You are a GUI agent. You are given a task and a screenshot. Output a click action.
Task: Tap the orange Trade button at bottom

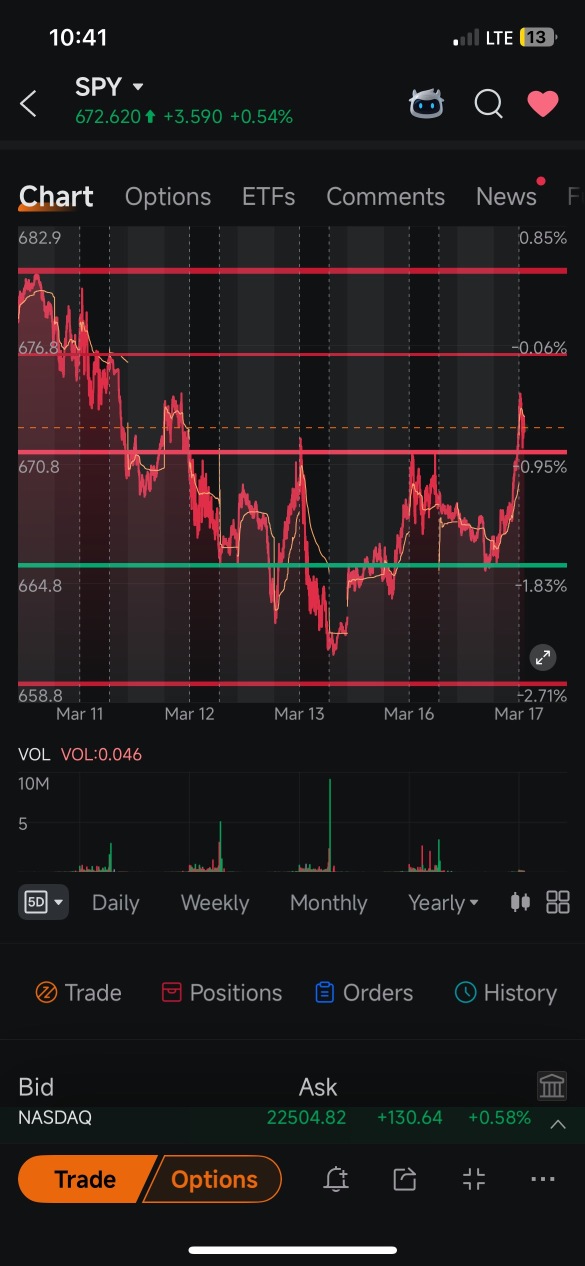(85, 1180)
